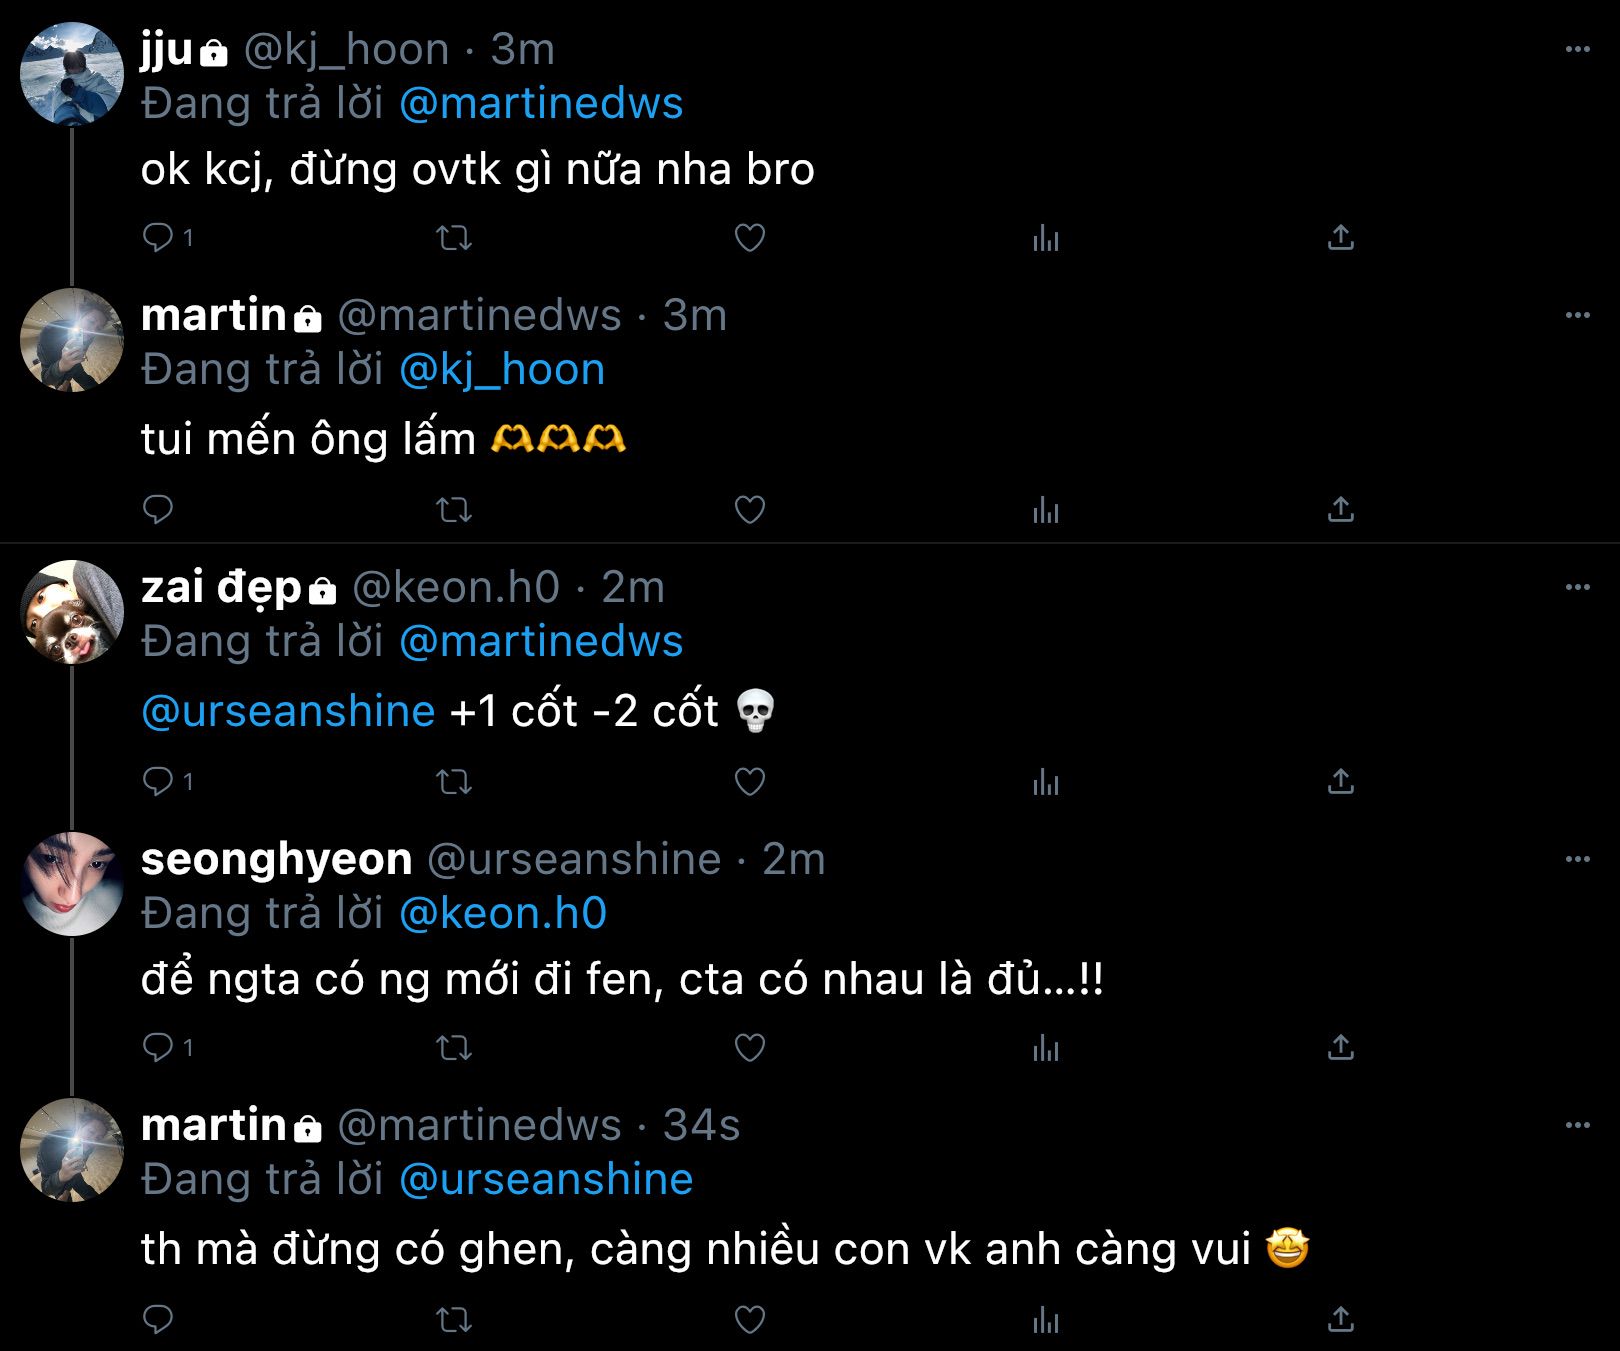This screenshot has width=1620, height=1351.
Task: Open the @keon.h0 reply-to link
Action: (x=503, y=914)
